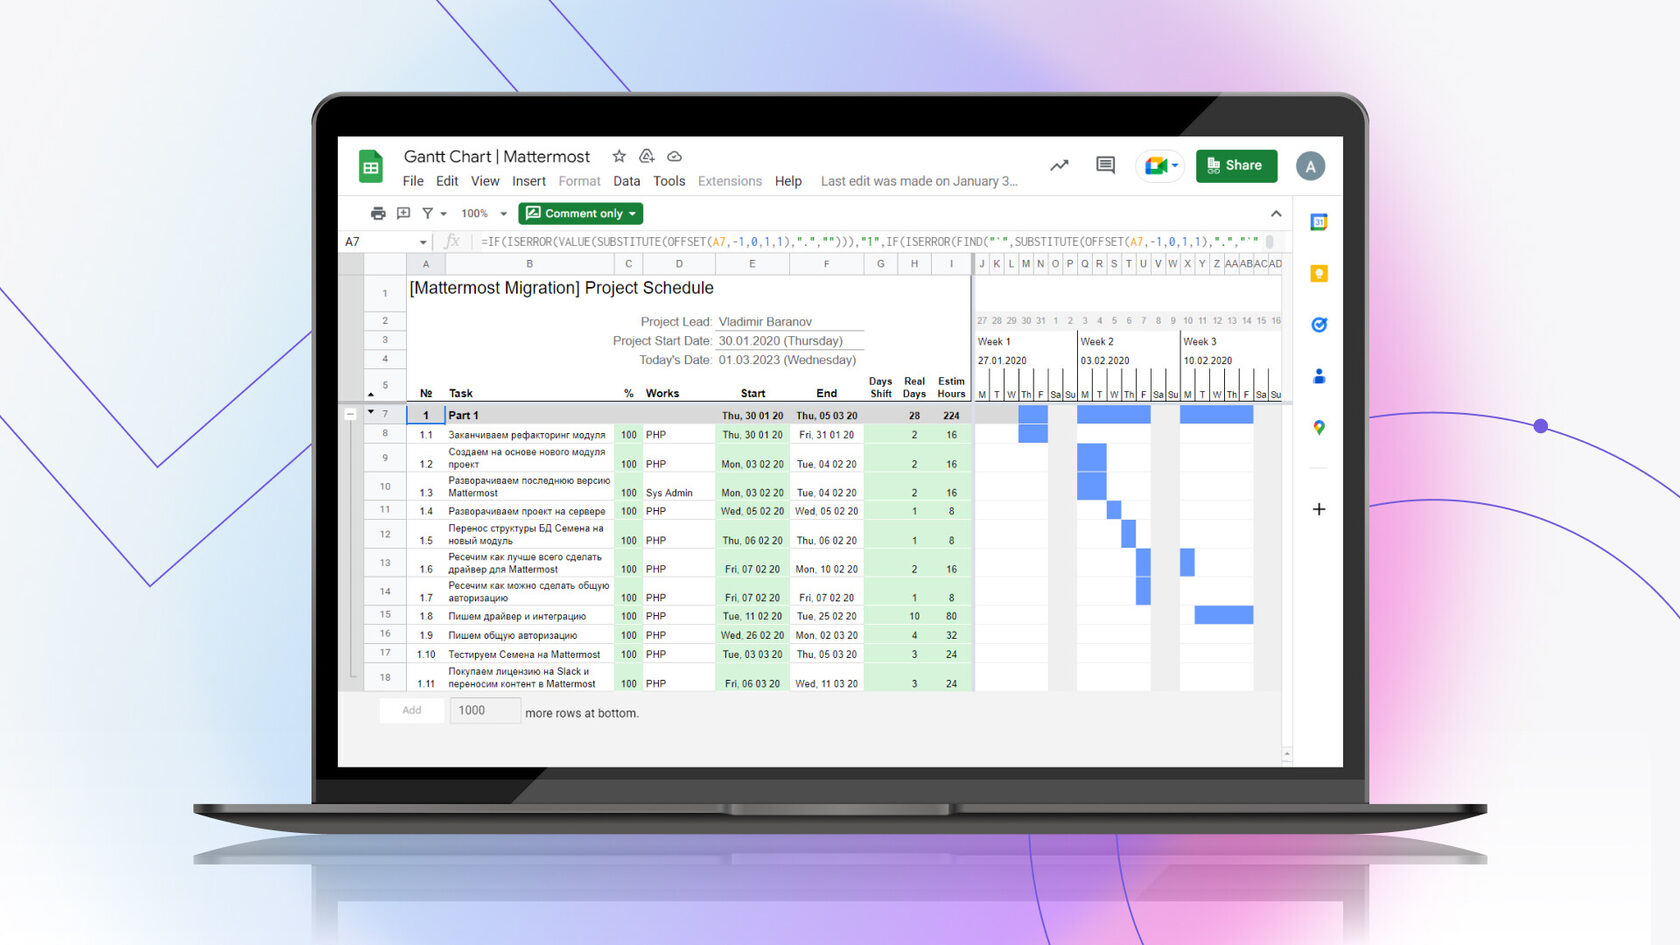Select the 'Wed, 26 02 20' start date cell
This screenshot has height=945, width=1680.
[752, 635]
